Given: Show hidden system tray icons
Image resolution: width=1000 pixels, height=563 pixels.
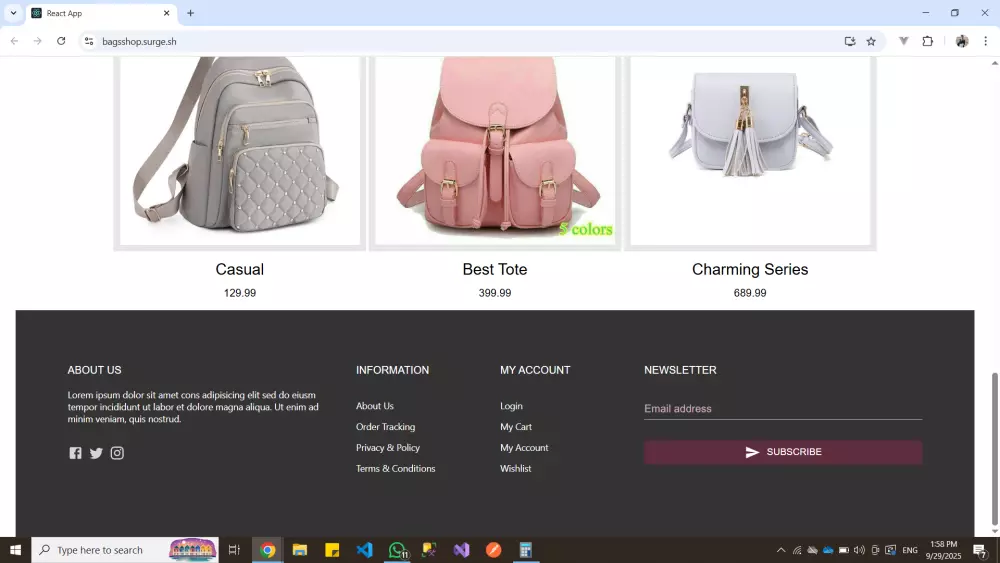Looking at the screenshot, I should click(x=781, y=550).
